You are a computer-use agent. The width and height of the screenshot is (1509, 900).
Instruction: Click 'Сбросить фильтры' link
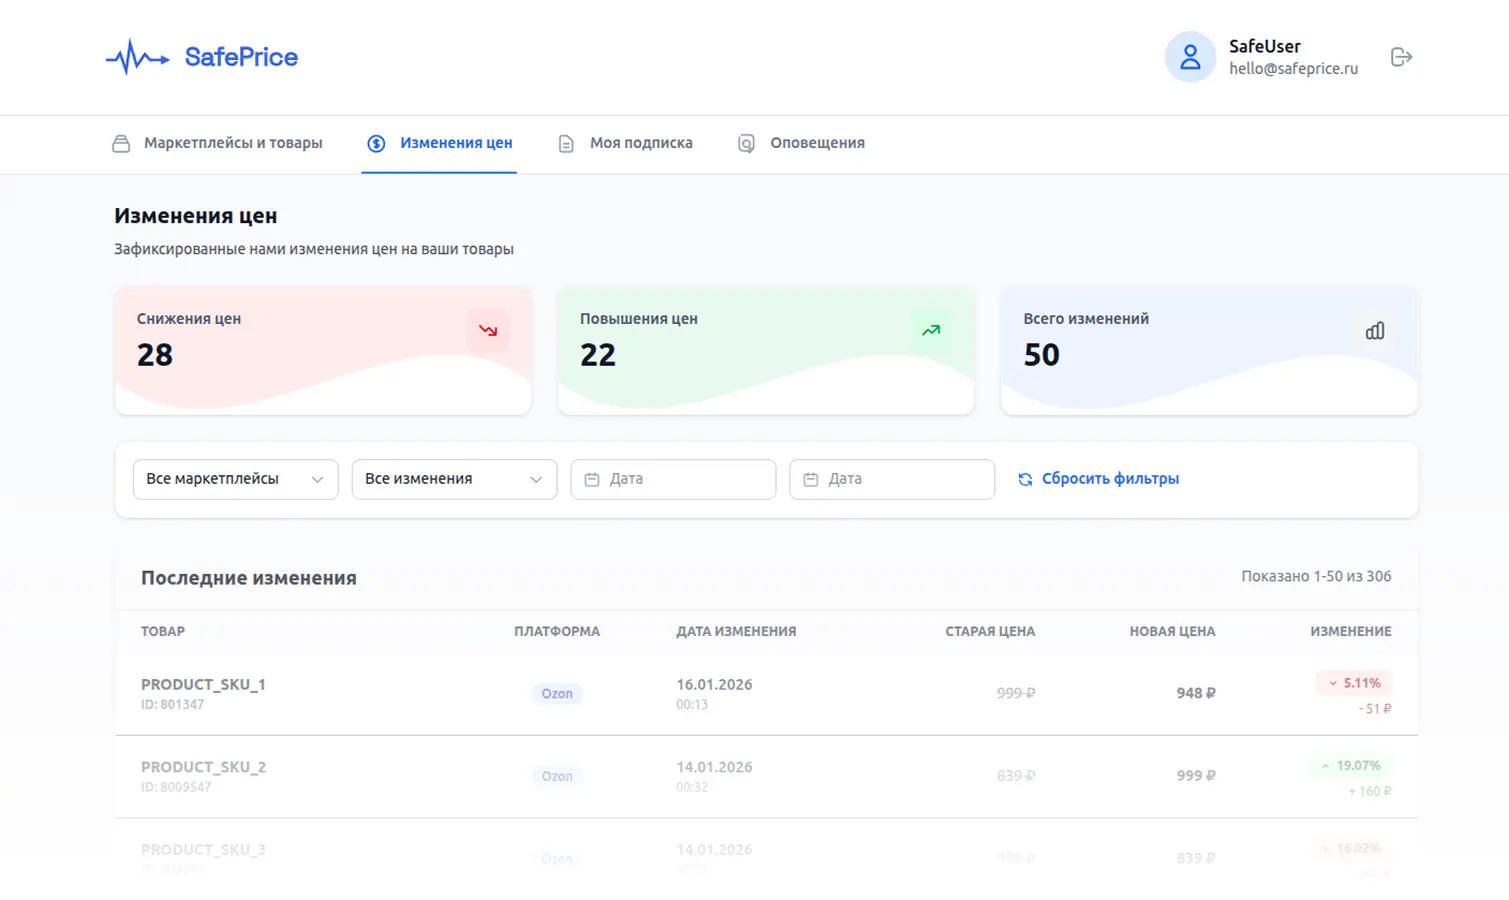point(1110,479)
